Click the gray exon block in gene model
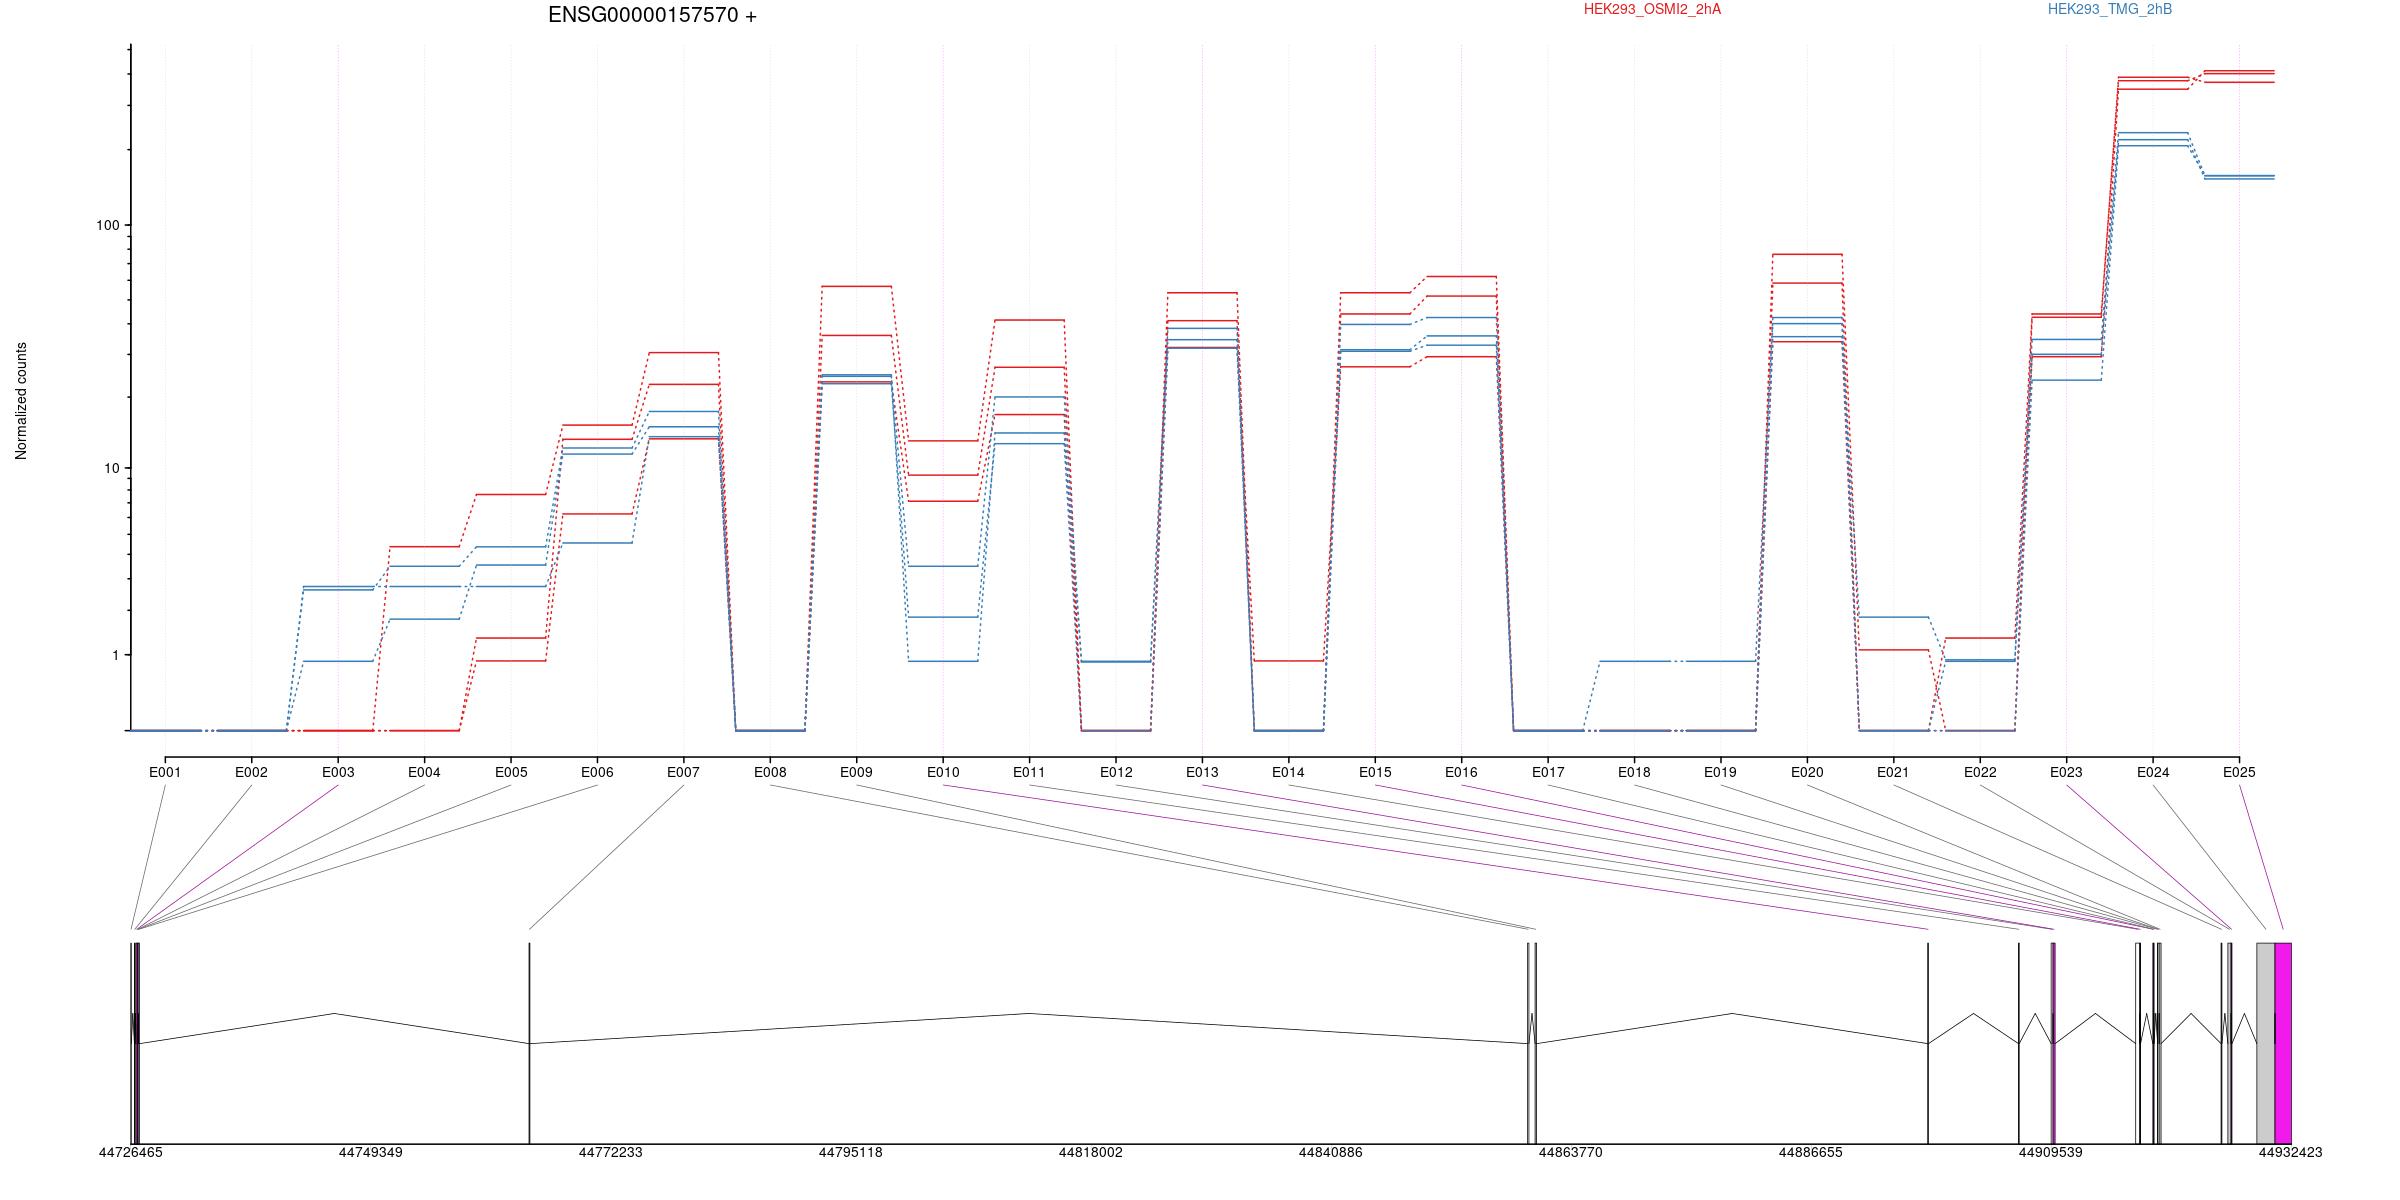Image resolution: width=2400 pixels, height=1200 pixels. [x=2266, y=1043]
